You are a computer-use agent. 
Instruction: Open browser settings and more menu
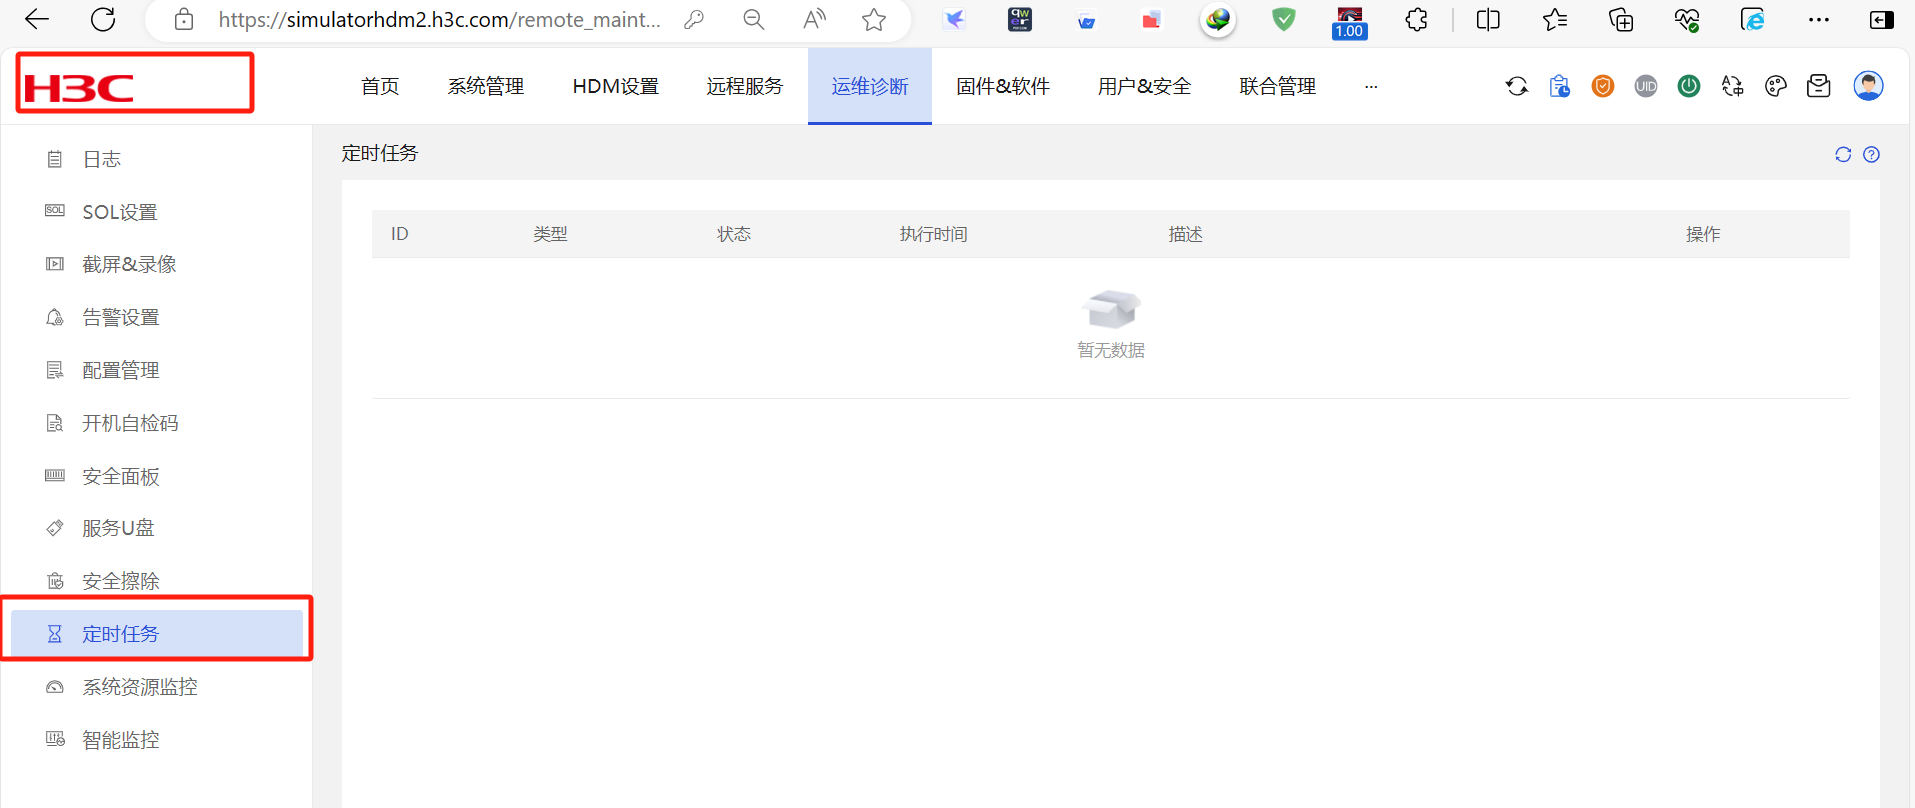[1819, 20]
